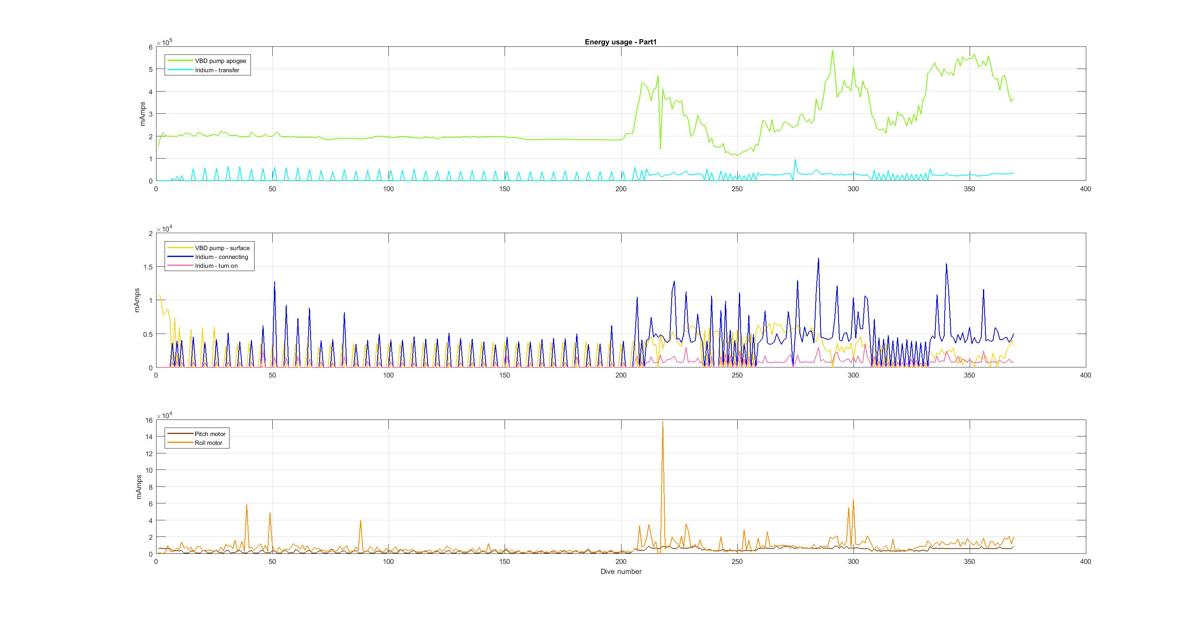The width and height of the screenshot is (1200, 622).
Task: Click x-axis tick '400' under the bottom plot
Action: coord(1085,562)
